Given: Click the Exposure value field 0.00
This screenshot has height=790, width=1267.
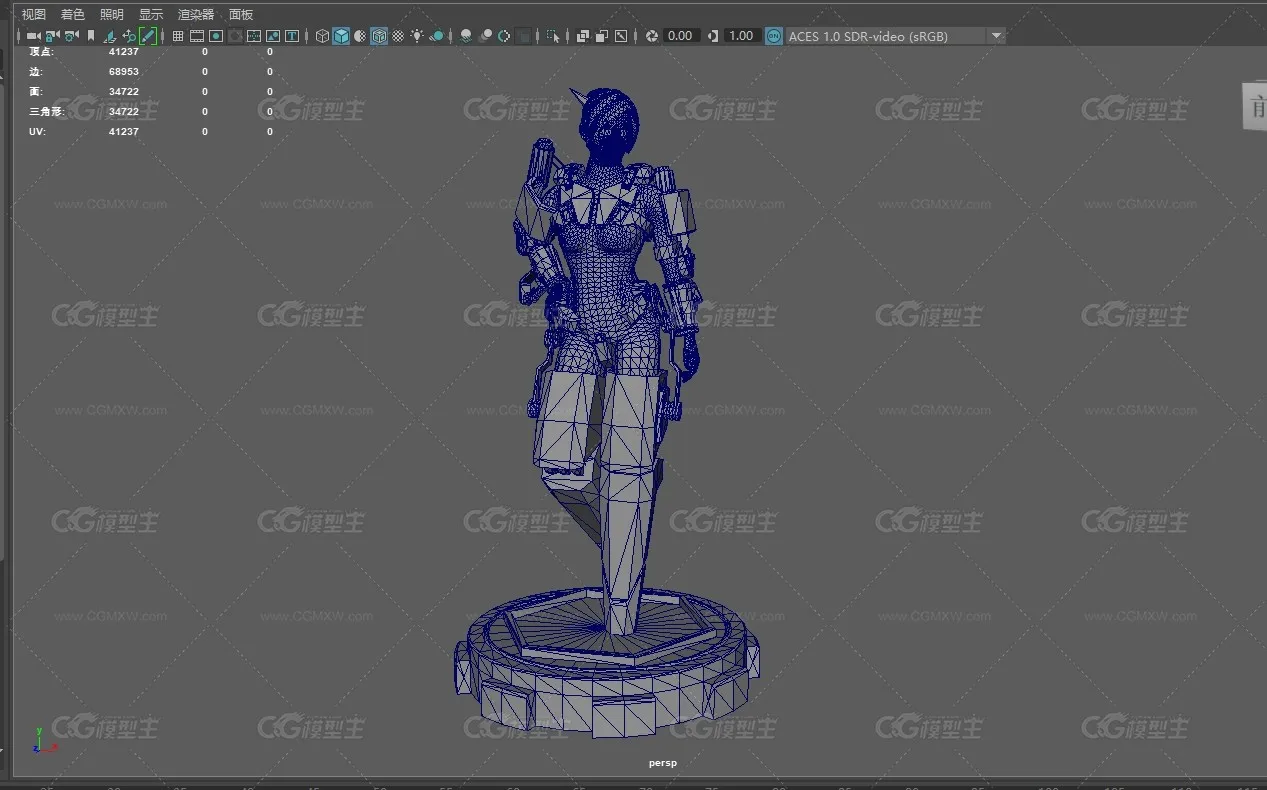Looking at the screenshot, I should [680, 36].
